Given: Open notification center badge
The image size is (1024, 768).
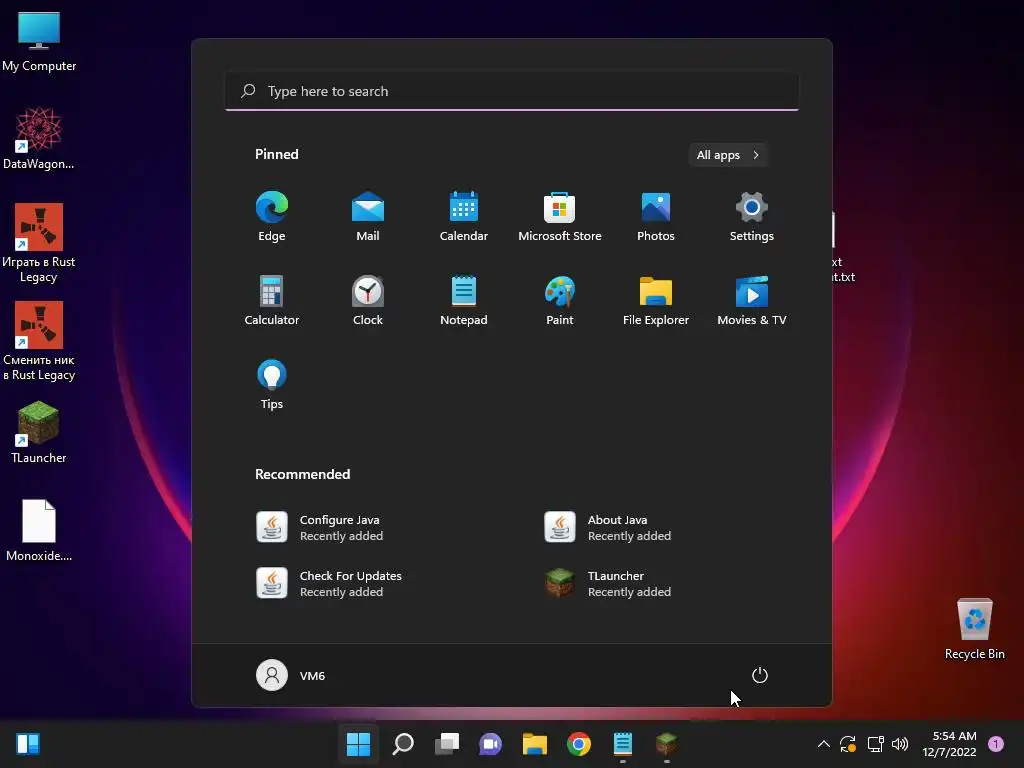Looking at the screenshot, I should pos(996,744).
